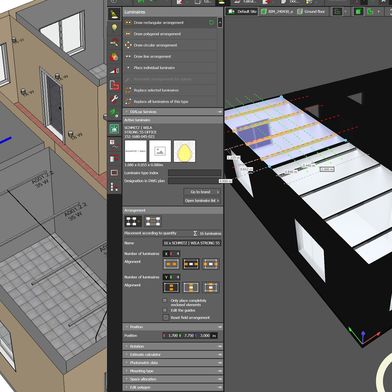
Task: Choose Draw circular arrangement
Action: click(170, 45)
